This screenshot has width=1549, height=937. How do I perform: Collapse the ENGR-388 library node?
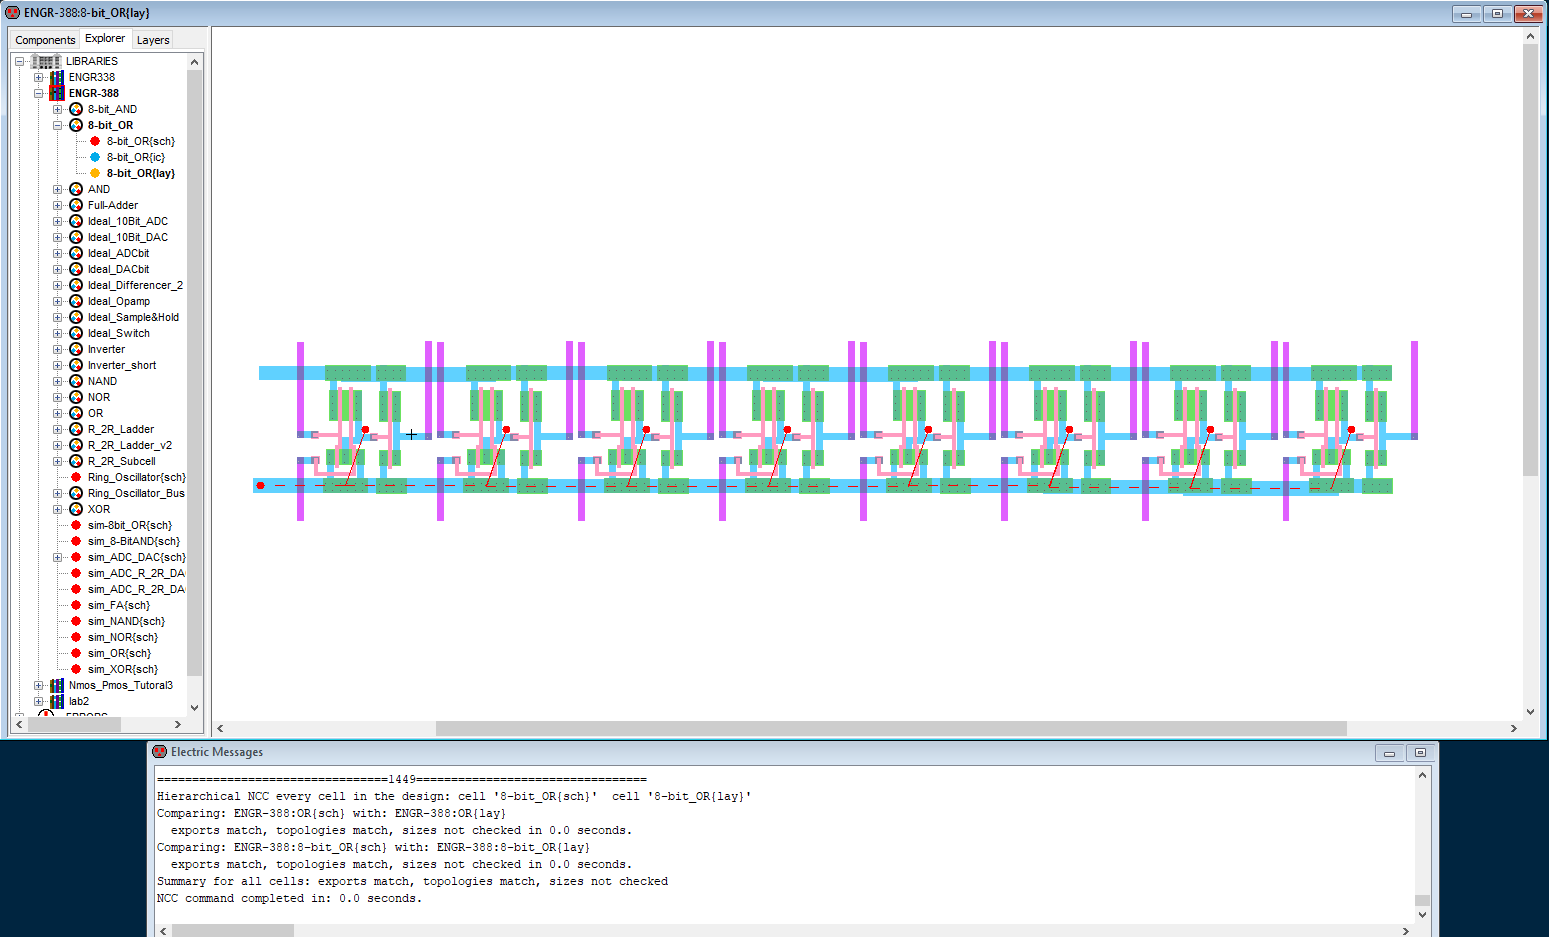(x=39, y=93)
